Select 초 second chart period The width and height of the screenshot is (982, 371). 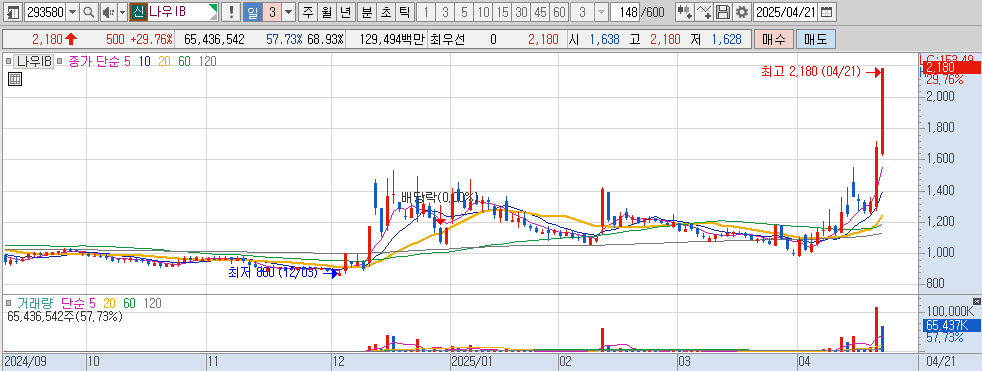click(x=385, y=11)
